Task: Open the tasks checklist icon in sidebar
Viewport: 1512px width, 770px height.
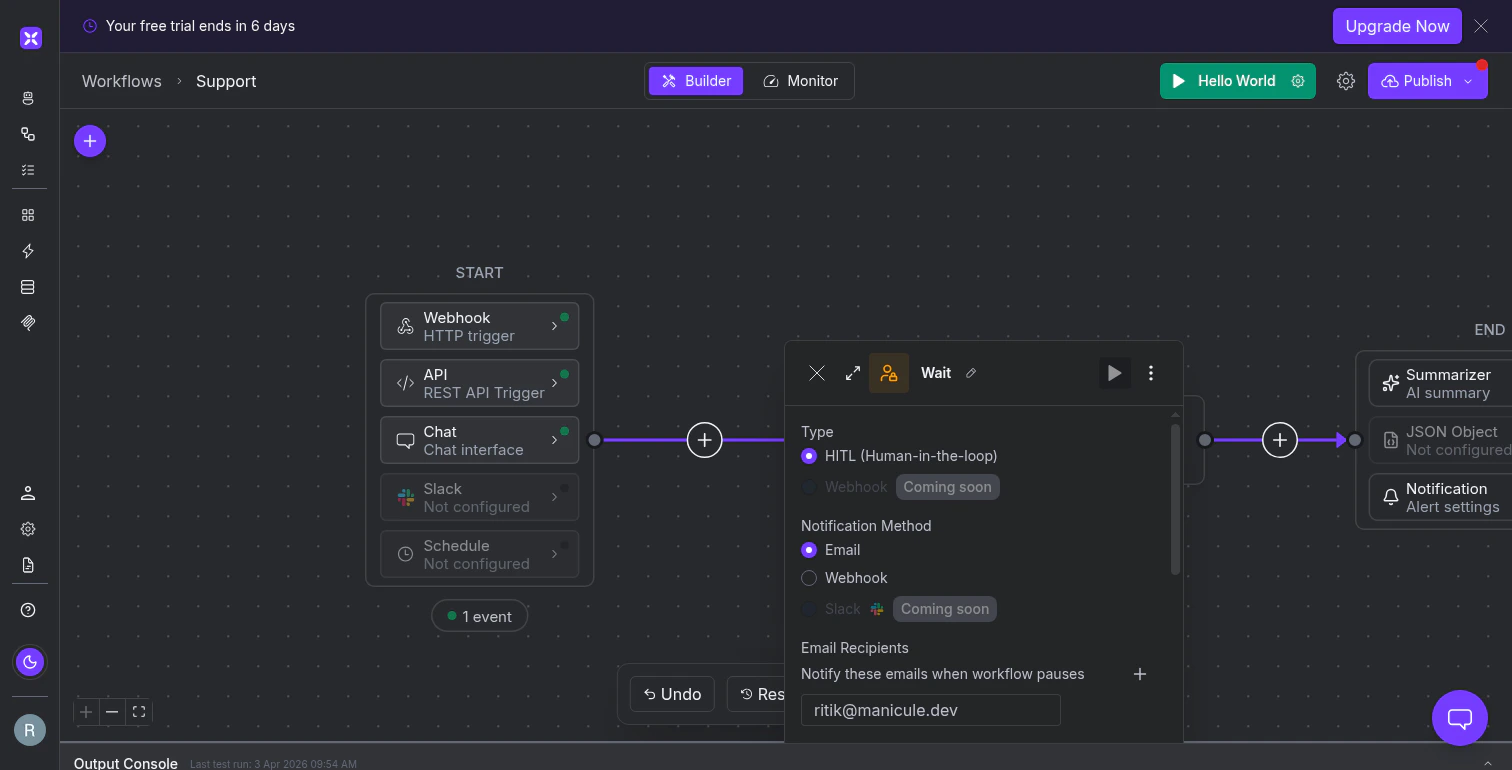Action: (28, 170)
